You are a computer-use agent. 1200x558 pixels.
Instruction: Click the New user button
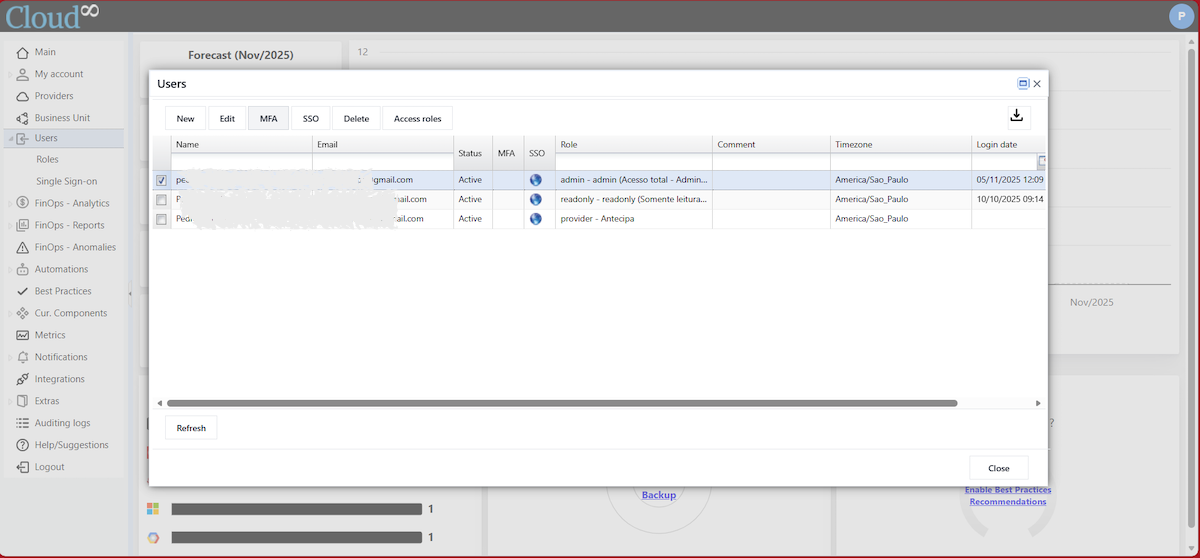(185, 118)
